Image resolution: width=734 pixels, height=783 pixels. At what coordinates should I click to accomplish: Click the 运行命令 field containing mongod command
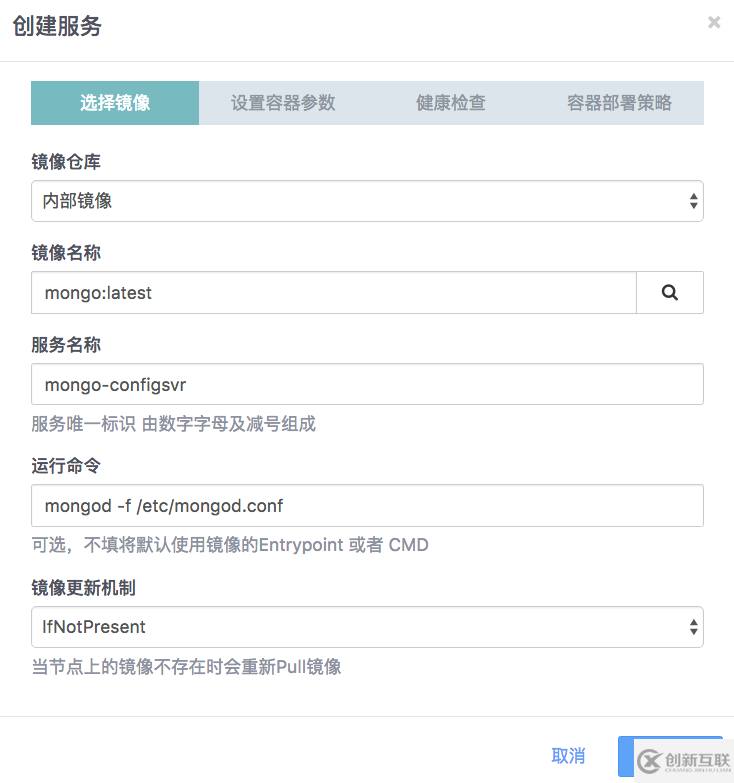pos(367,506)
